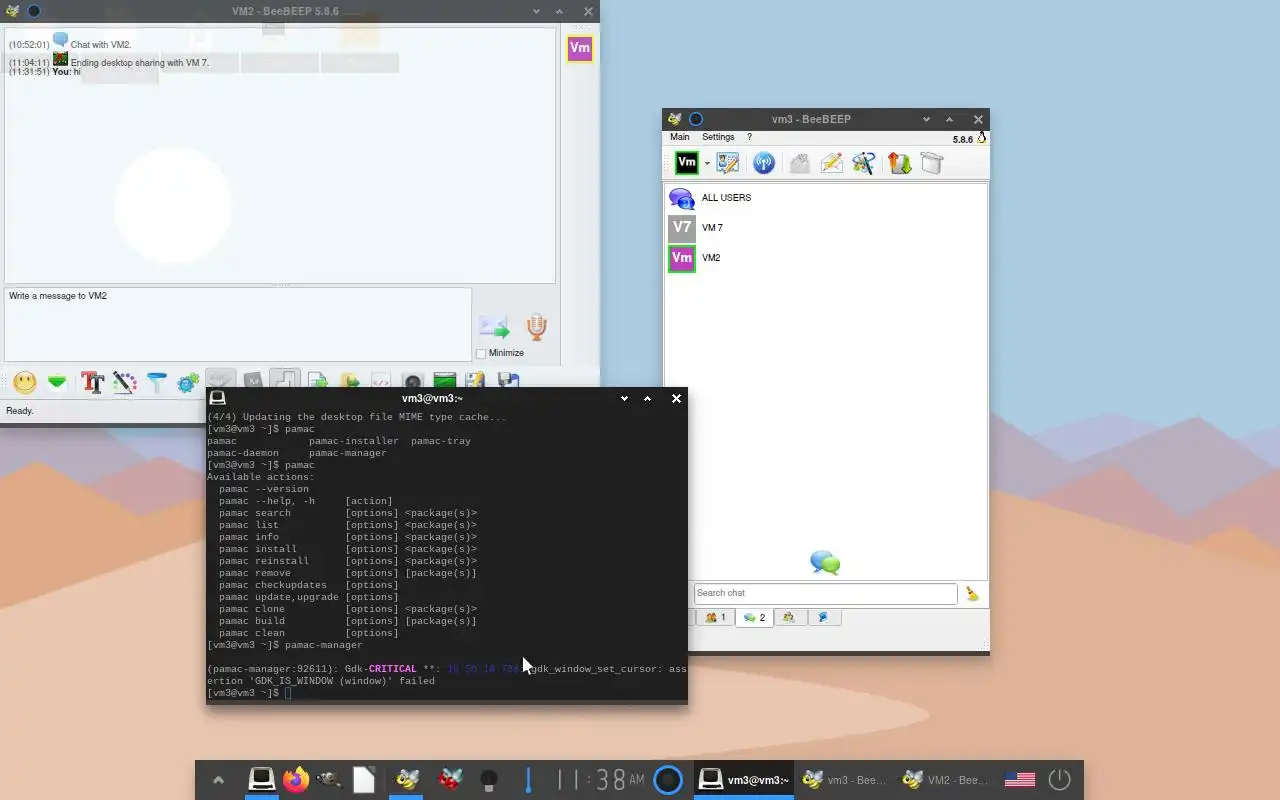Click the vertical blue thermometer taskbar indicator
This screenshot has width=1280, height=800.
point(528,779)
